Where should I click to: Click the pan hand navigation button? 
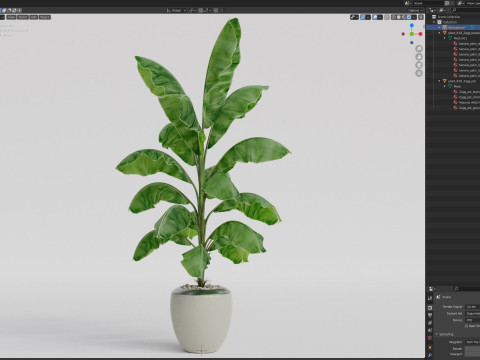419,57
